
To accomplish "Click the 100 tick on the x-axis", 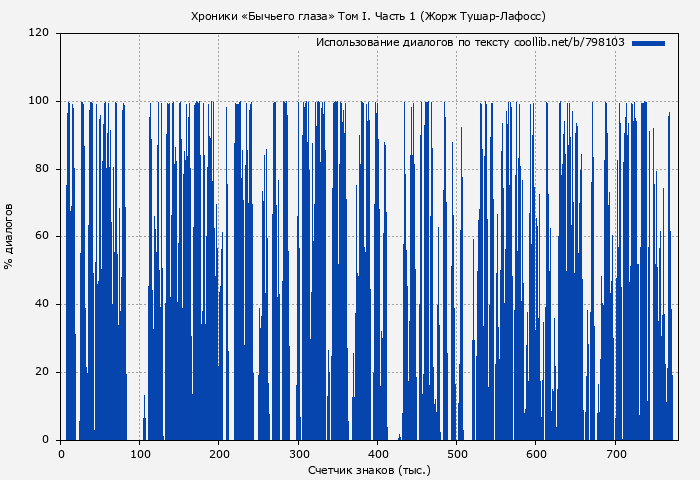I will (139, 454).
